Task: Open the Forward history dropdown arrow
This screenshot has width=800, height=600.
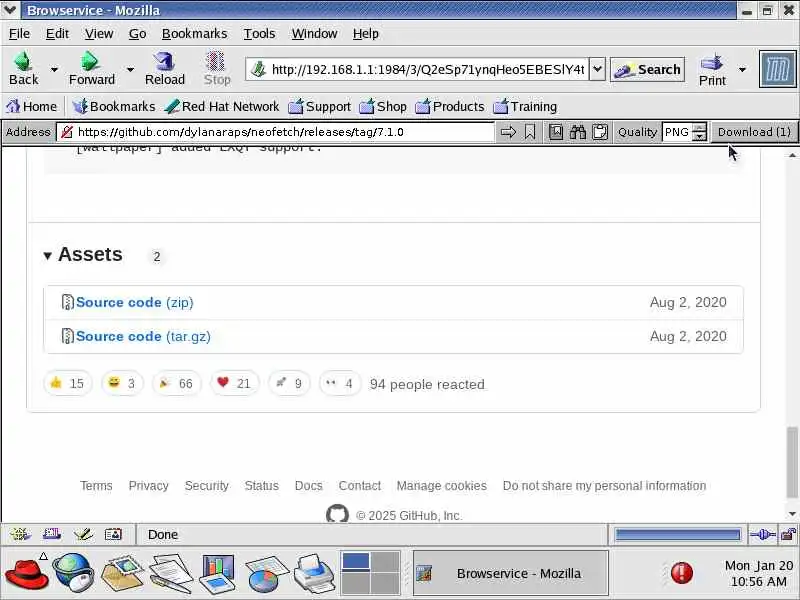Action: click(130, 69)
